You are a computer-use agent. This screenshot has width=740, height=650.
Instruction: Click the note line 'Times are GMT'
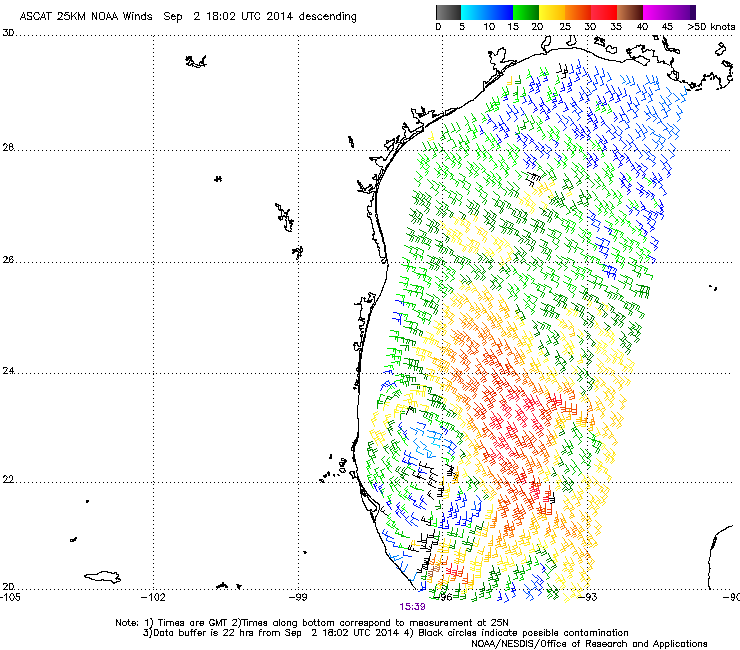(x=193, y=623)
